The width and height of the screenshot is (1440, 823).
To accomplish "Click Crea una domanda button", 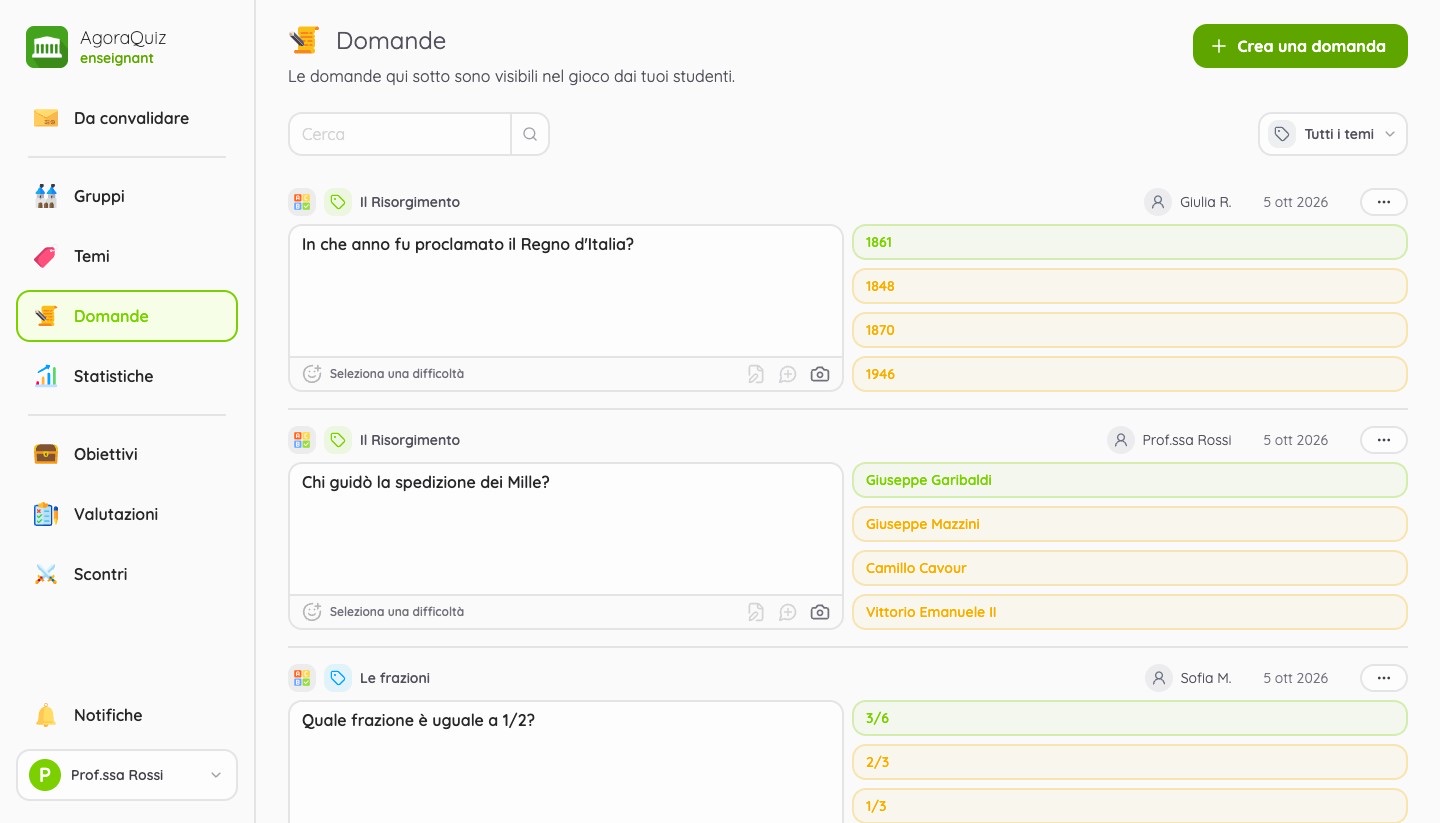I will click(1300, 46).
